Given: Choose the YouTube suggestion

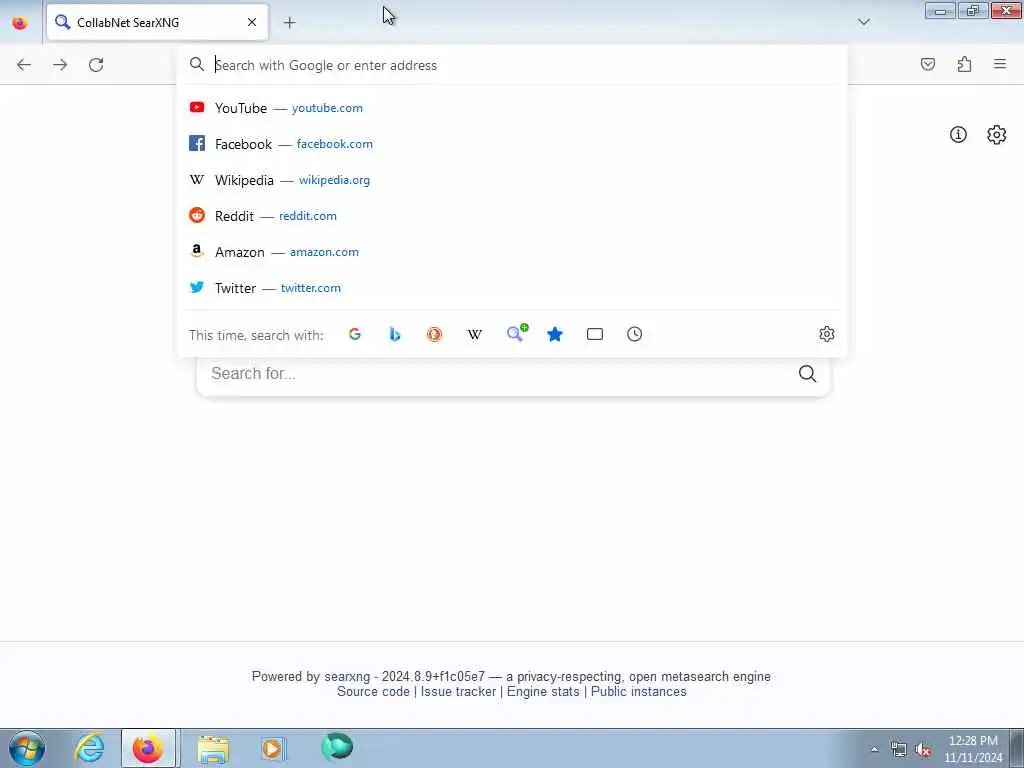Looking at the screenshot, I should coord(512,108).
